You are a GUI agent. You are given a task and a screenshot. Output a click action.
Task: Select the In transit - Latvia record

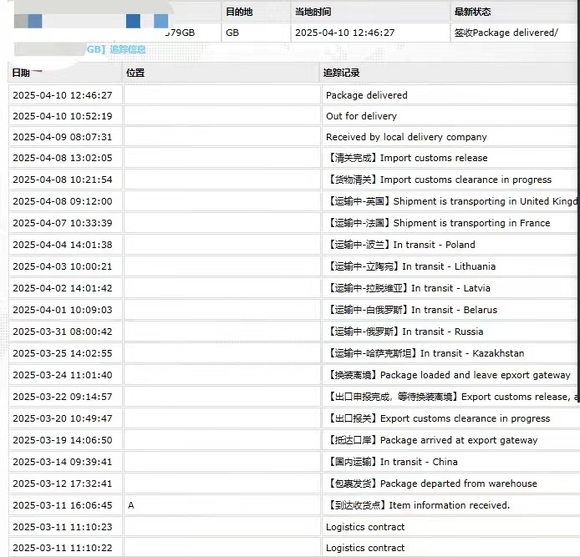click(409, 288)
